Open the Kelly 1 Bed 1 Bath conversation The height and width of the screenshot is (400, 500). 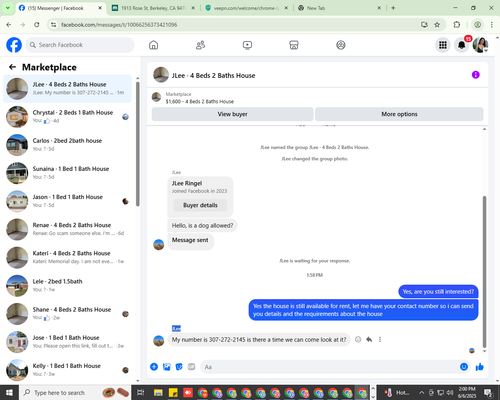click(67, 370)
